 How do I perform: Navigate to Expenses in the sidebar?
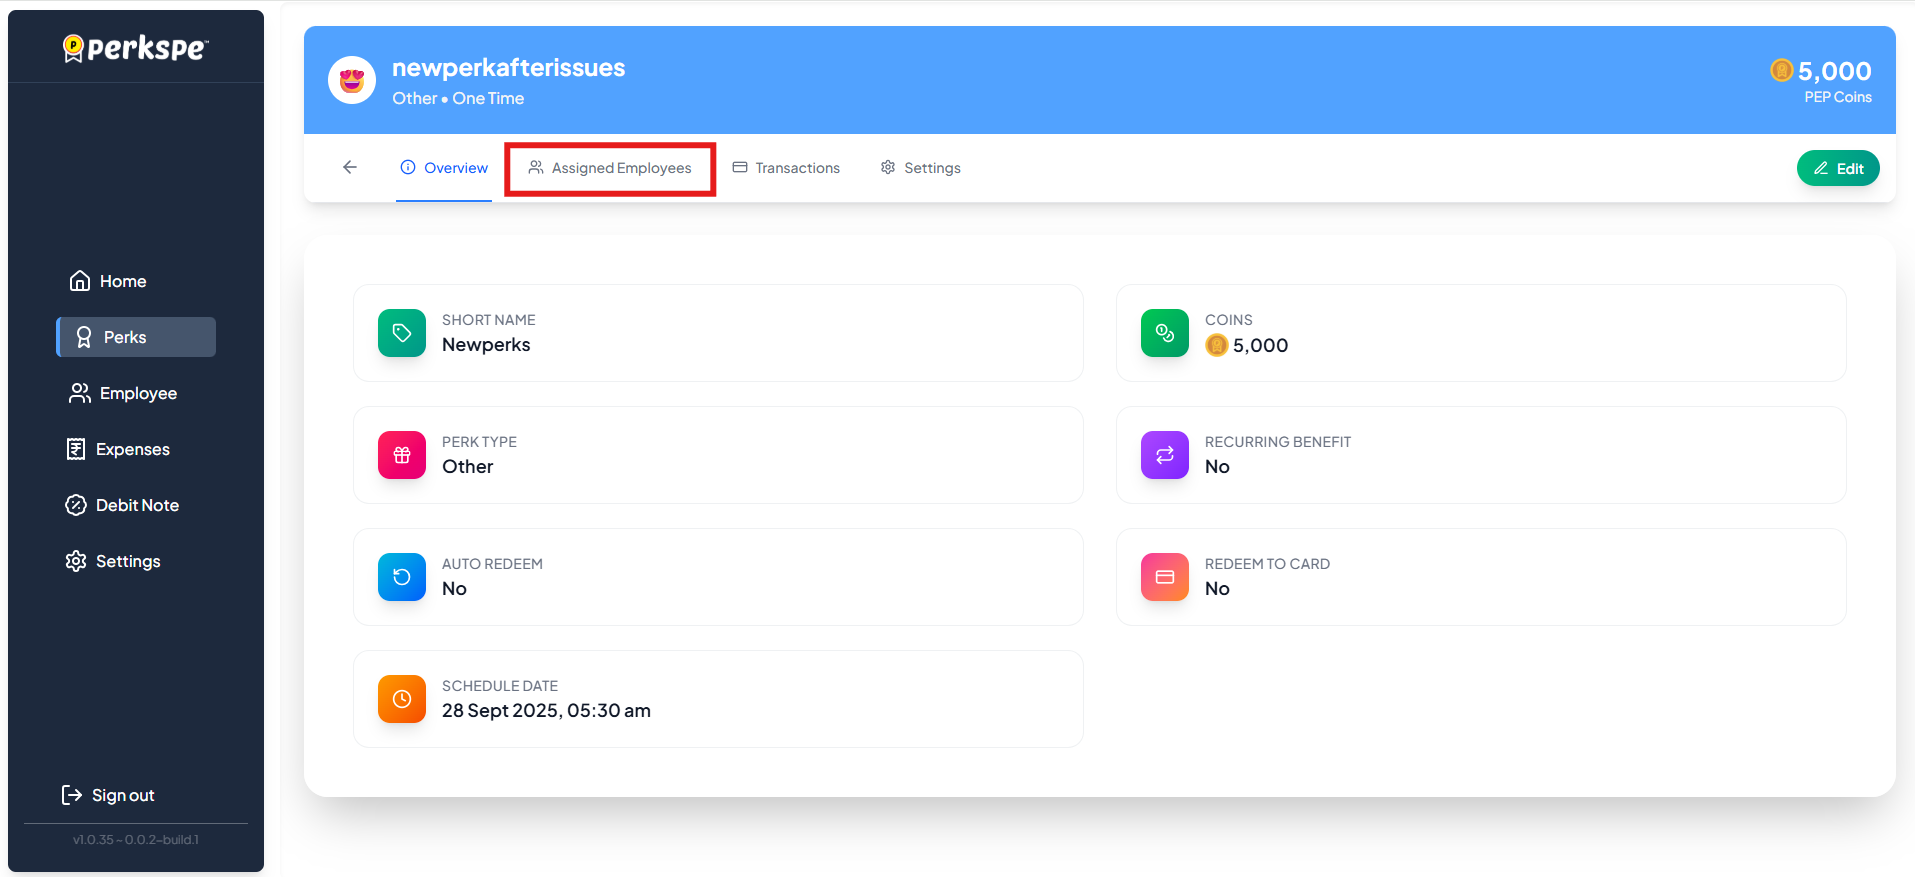118,449
